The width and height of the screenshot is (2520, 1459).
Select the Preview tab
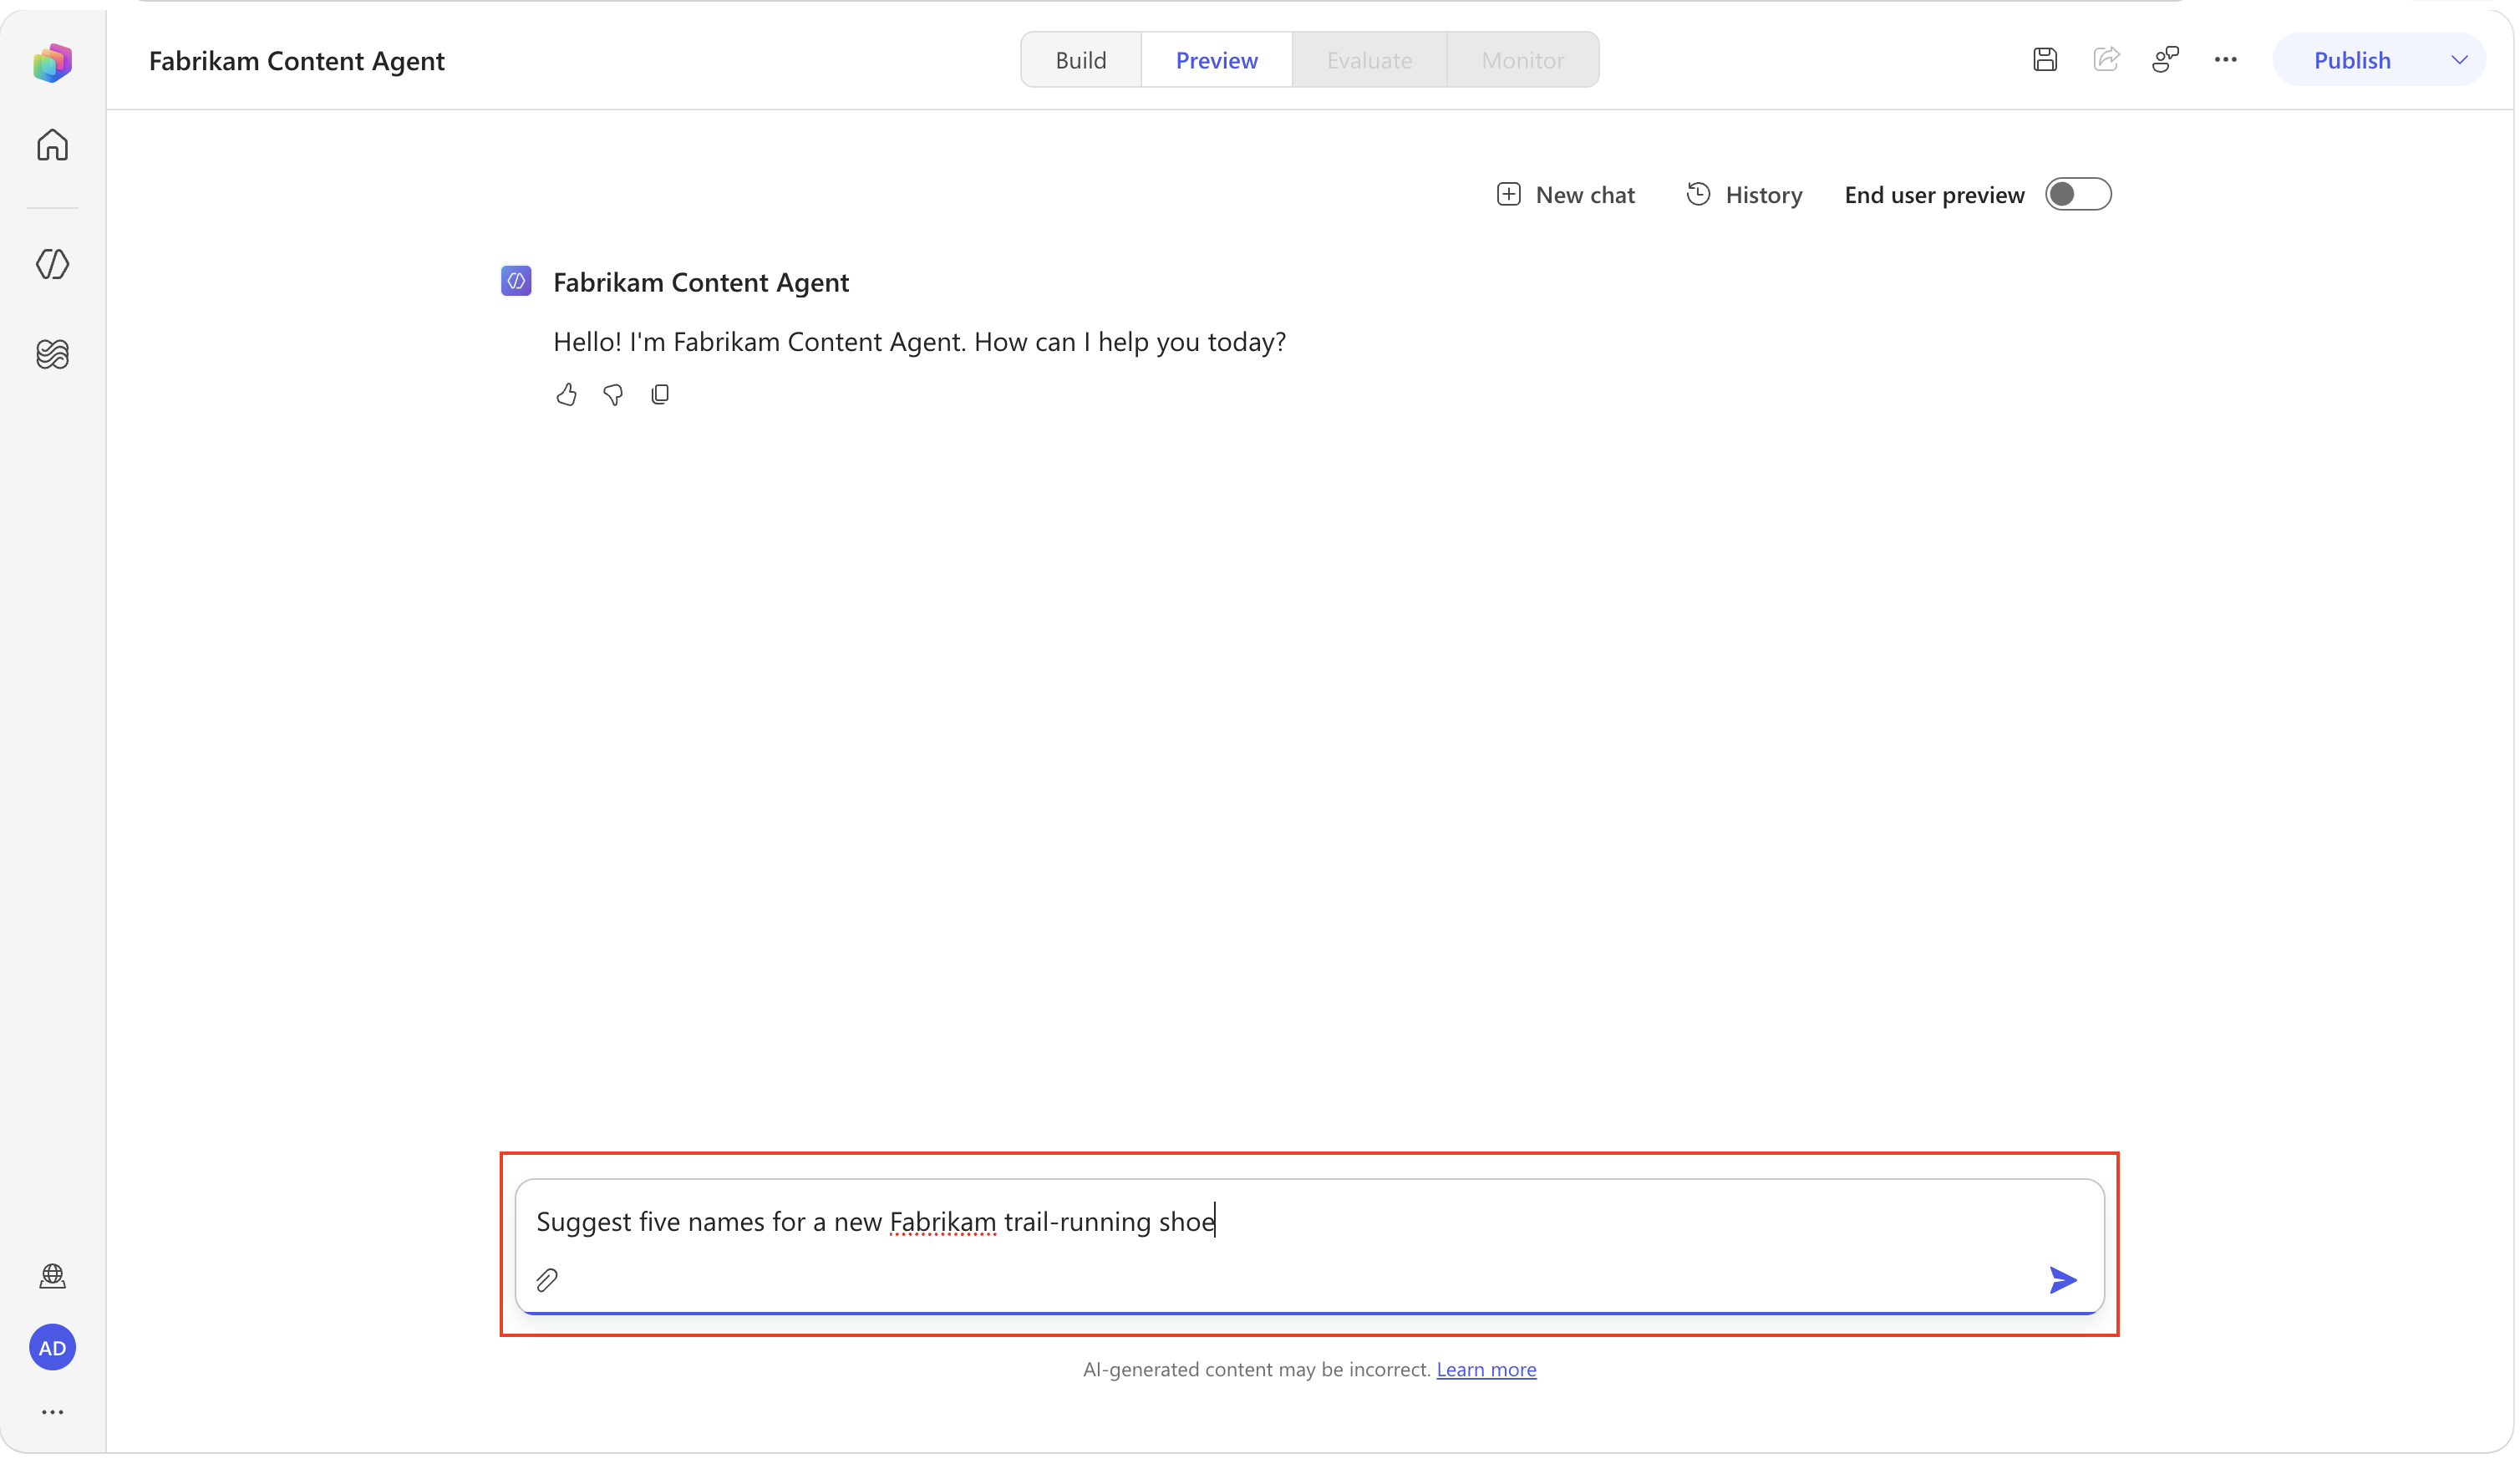[x=1216, y=60]
